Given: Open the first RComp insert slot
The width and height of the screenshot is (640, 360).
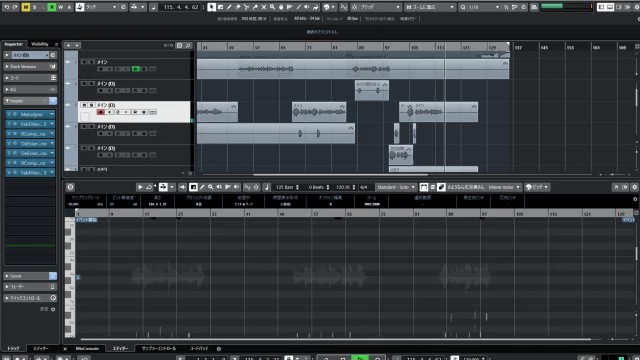Looking at the screenshot, I should tap(30, 134).
